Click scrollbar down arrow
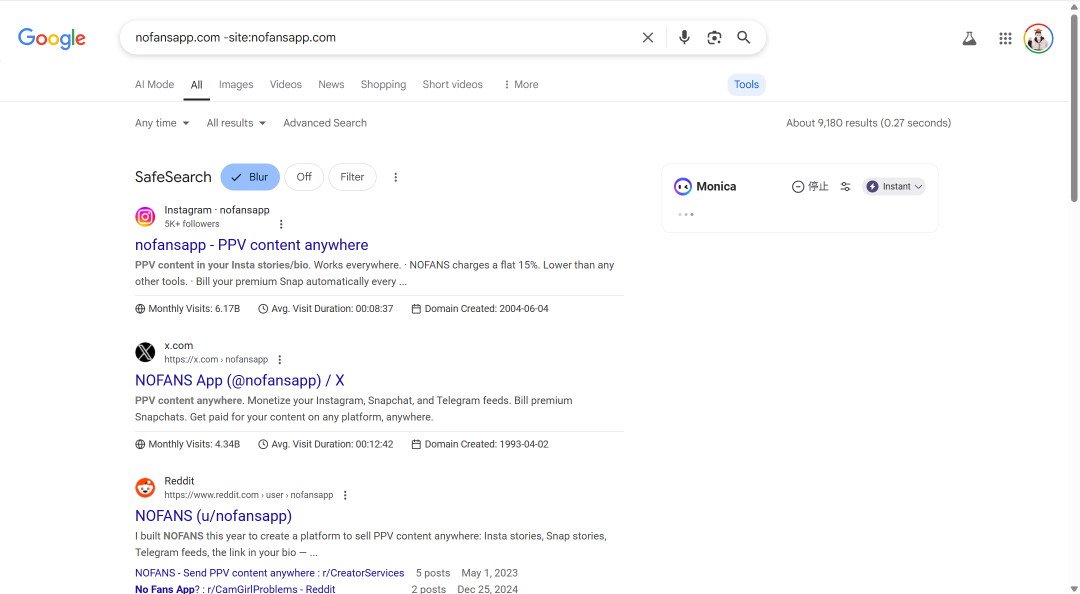The image size is (1080, 594). click(x=1074, y=588)
